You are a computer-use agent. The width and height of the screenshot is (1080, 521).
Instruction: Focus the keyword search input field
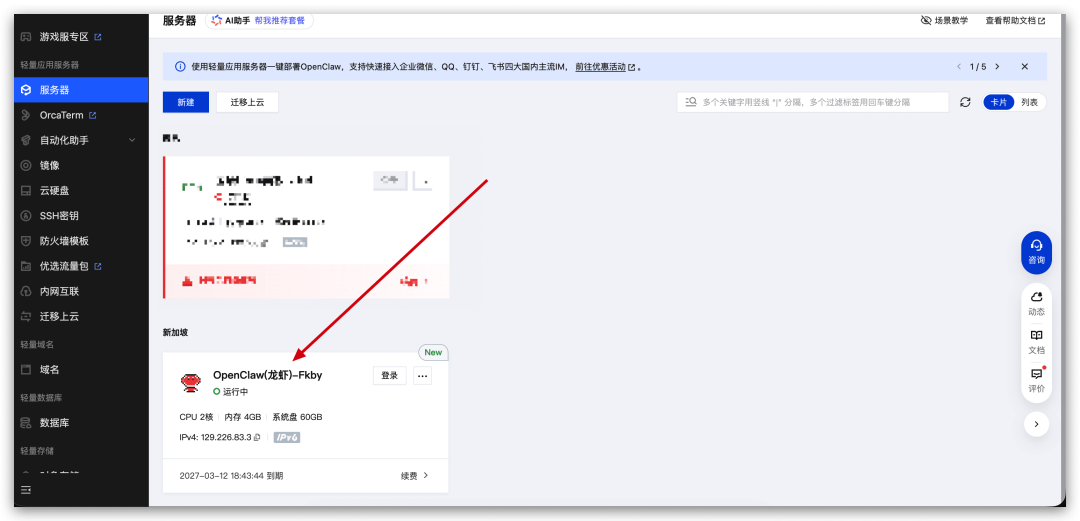[820, 102]
